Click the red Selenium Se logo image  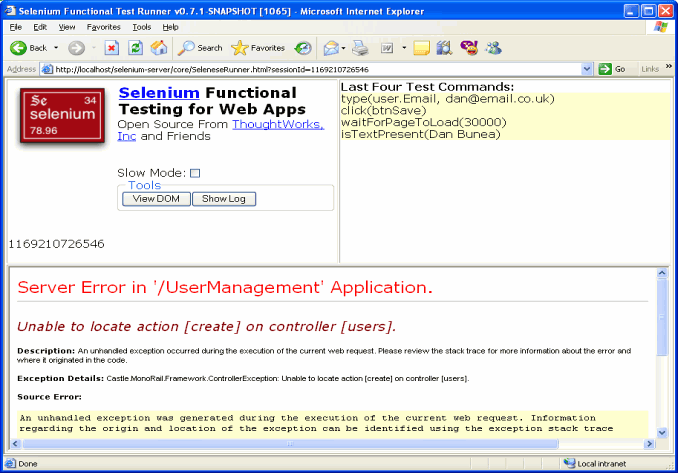(62, 115)
